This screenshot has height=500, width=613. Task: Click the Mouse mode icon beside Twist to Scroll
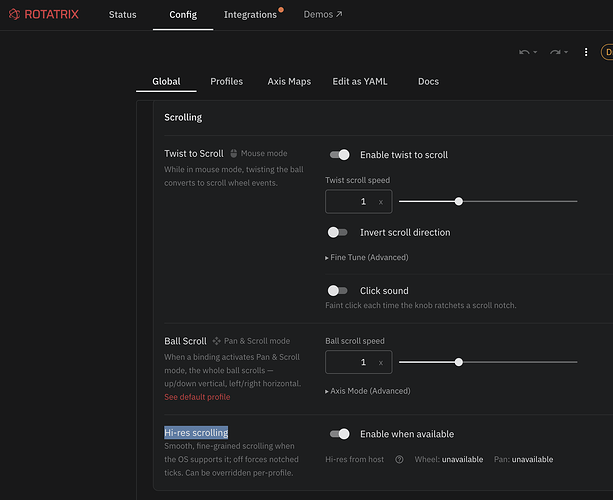click(233, 153)
